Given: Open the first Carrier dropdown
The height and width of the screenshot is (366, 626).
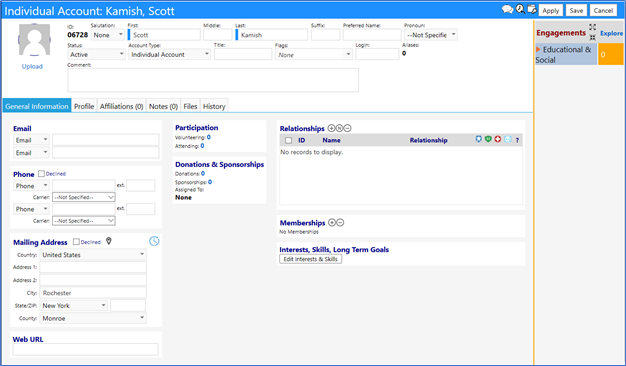Looking at the screenshot, I should point(84,198).
